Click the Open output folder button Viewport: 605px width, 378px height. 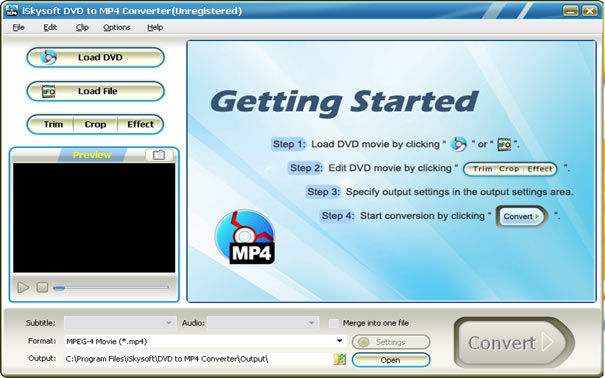pos(391,360)
